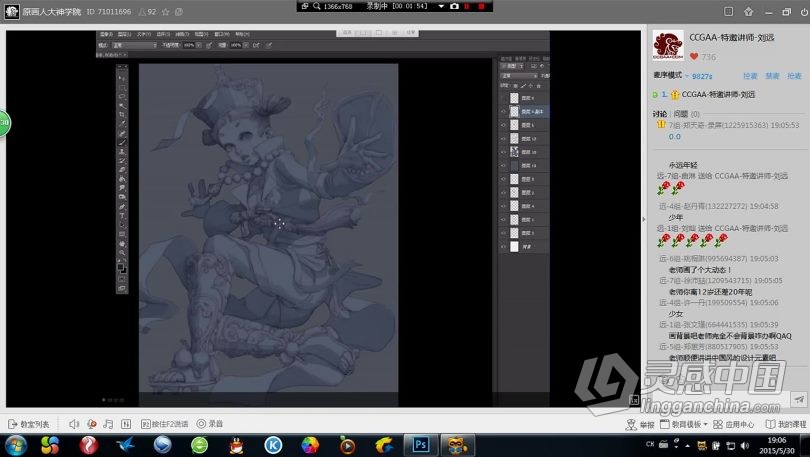Click the home icon in title bar

click(x=748, y=11)
